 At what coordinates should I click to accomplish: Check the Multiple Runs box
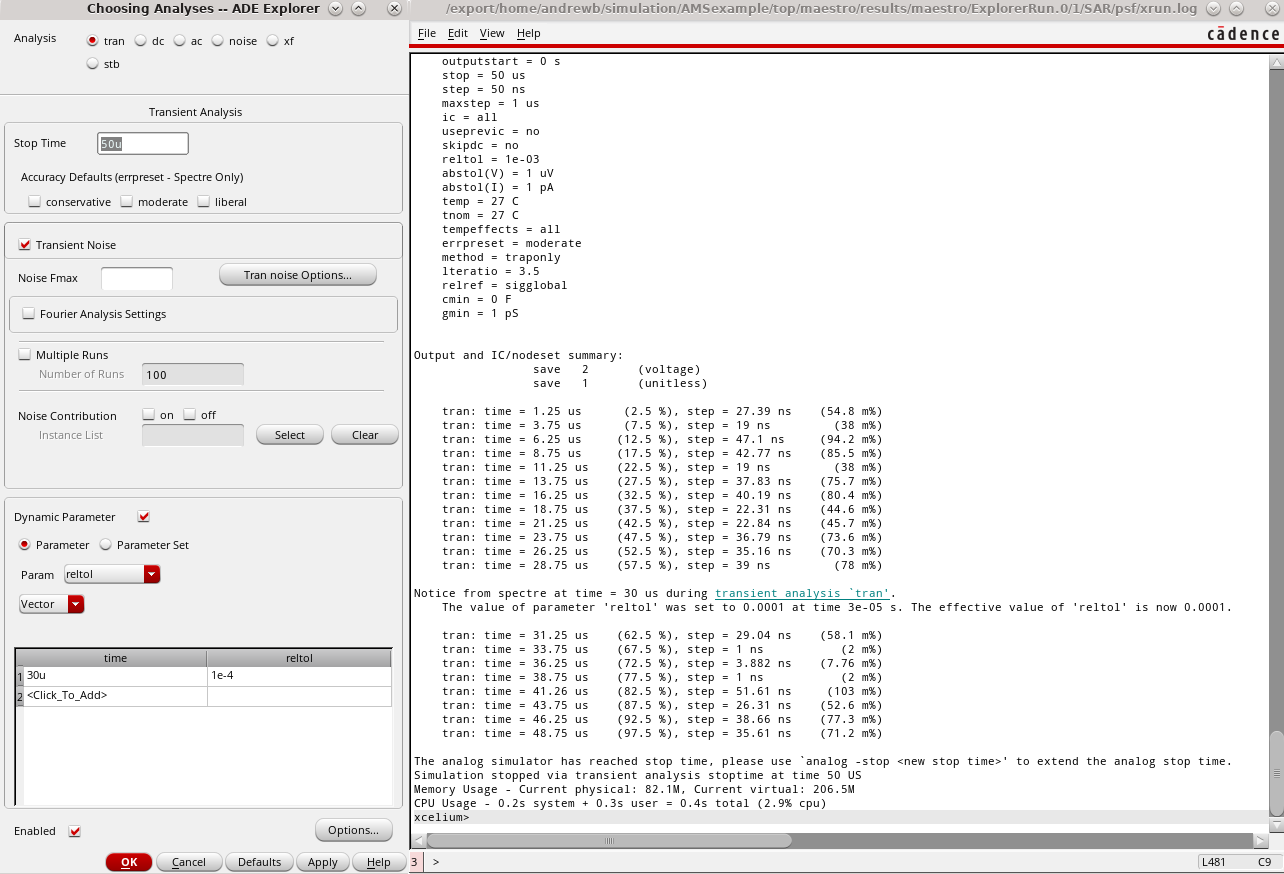[x=25, y=355]
